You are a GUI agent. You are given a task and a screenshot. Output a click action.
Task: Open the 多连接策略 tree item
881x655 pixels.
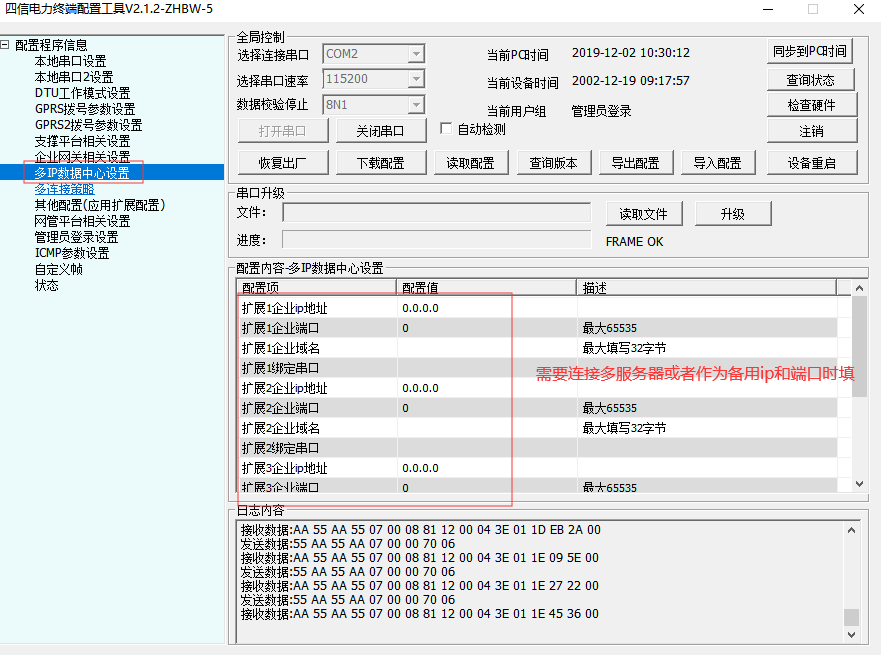click(x=65, y=189)
